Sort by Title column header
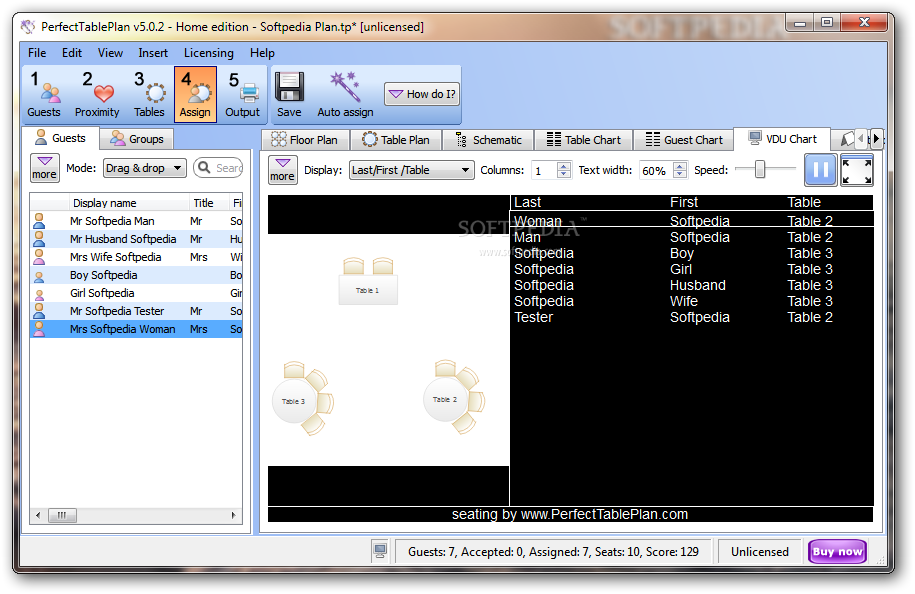 click(x=208, y=202)
